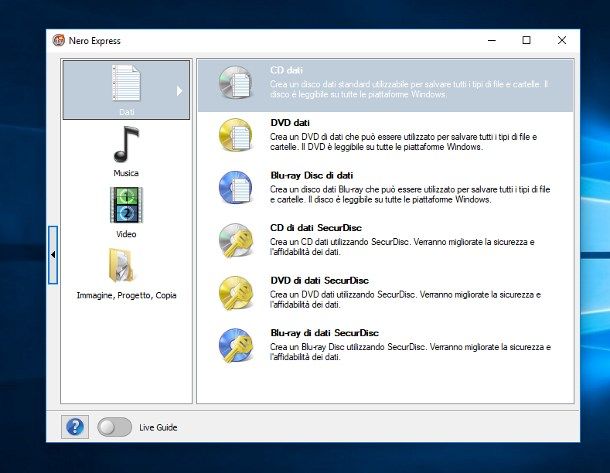Click the Musica label
Viewport: 610px width, 473px height.
coord(126,173)
